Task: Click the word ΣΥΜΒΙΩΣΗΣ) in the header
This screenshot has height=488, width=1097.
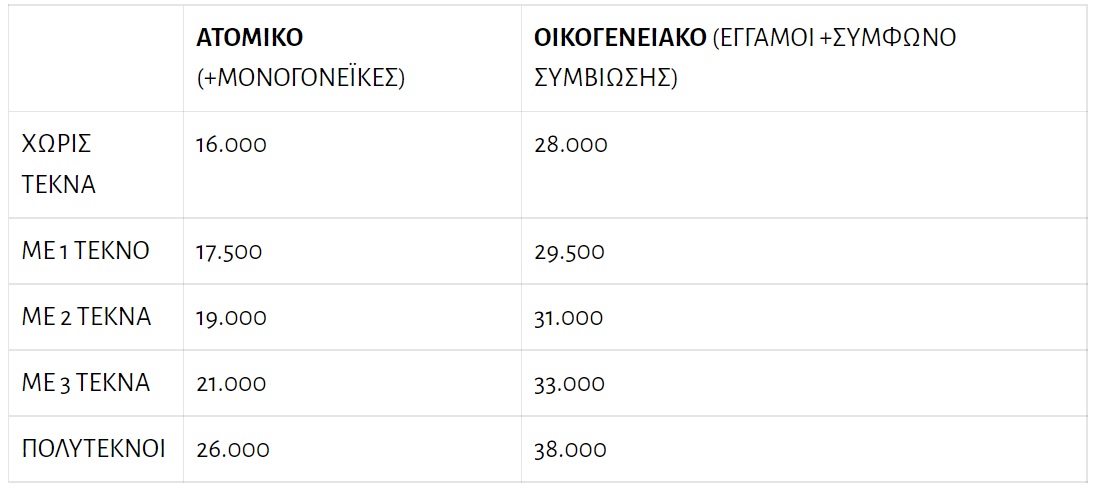Action: point(605,78)
